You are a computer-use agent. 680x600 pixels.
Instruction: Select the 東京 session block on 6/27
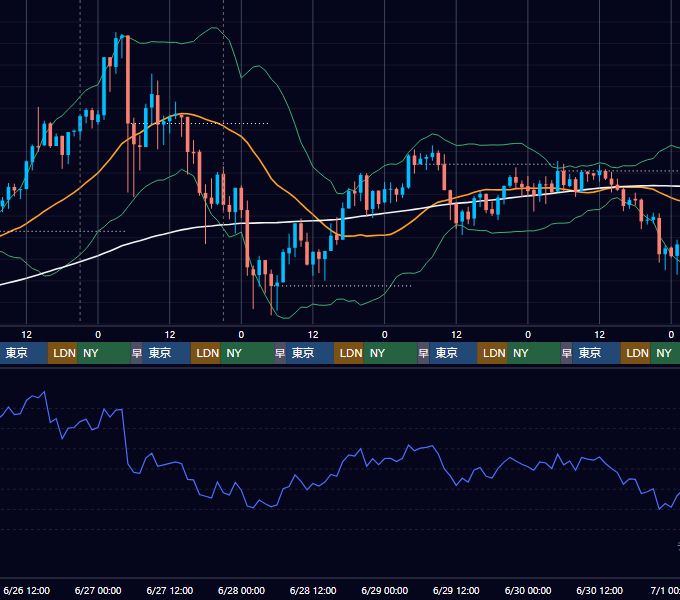point(167,353)
